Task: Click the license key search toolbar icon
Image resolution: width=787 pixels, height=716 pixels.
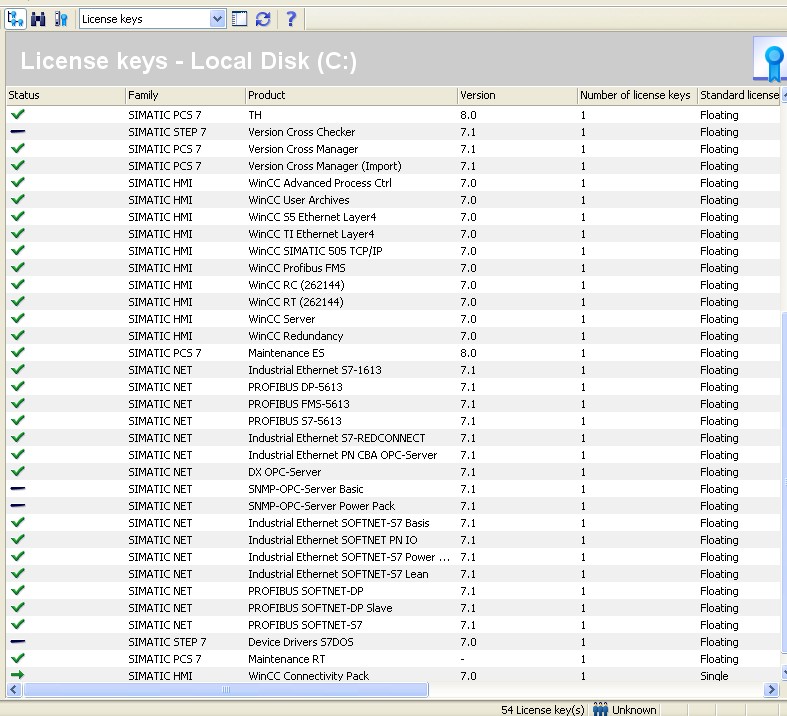Action: click(x=61, y=19)
